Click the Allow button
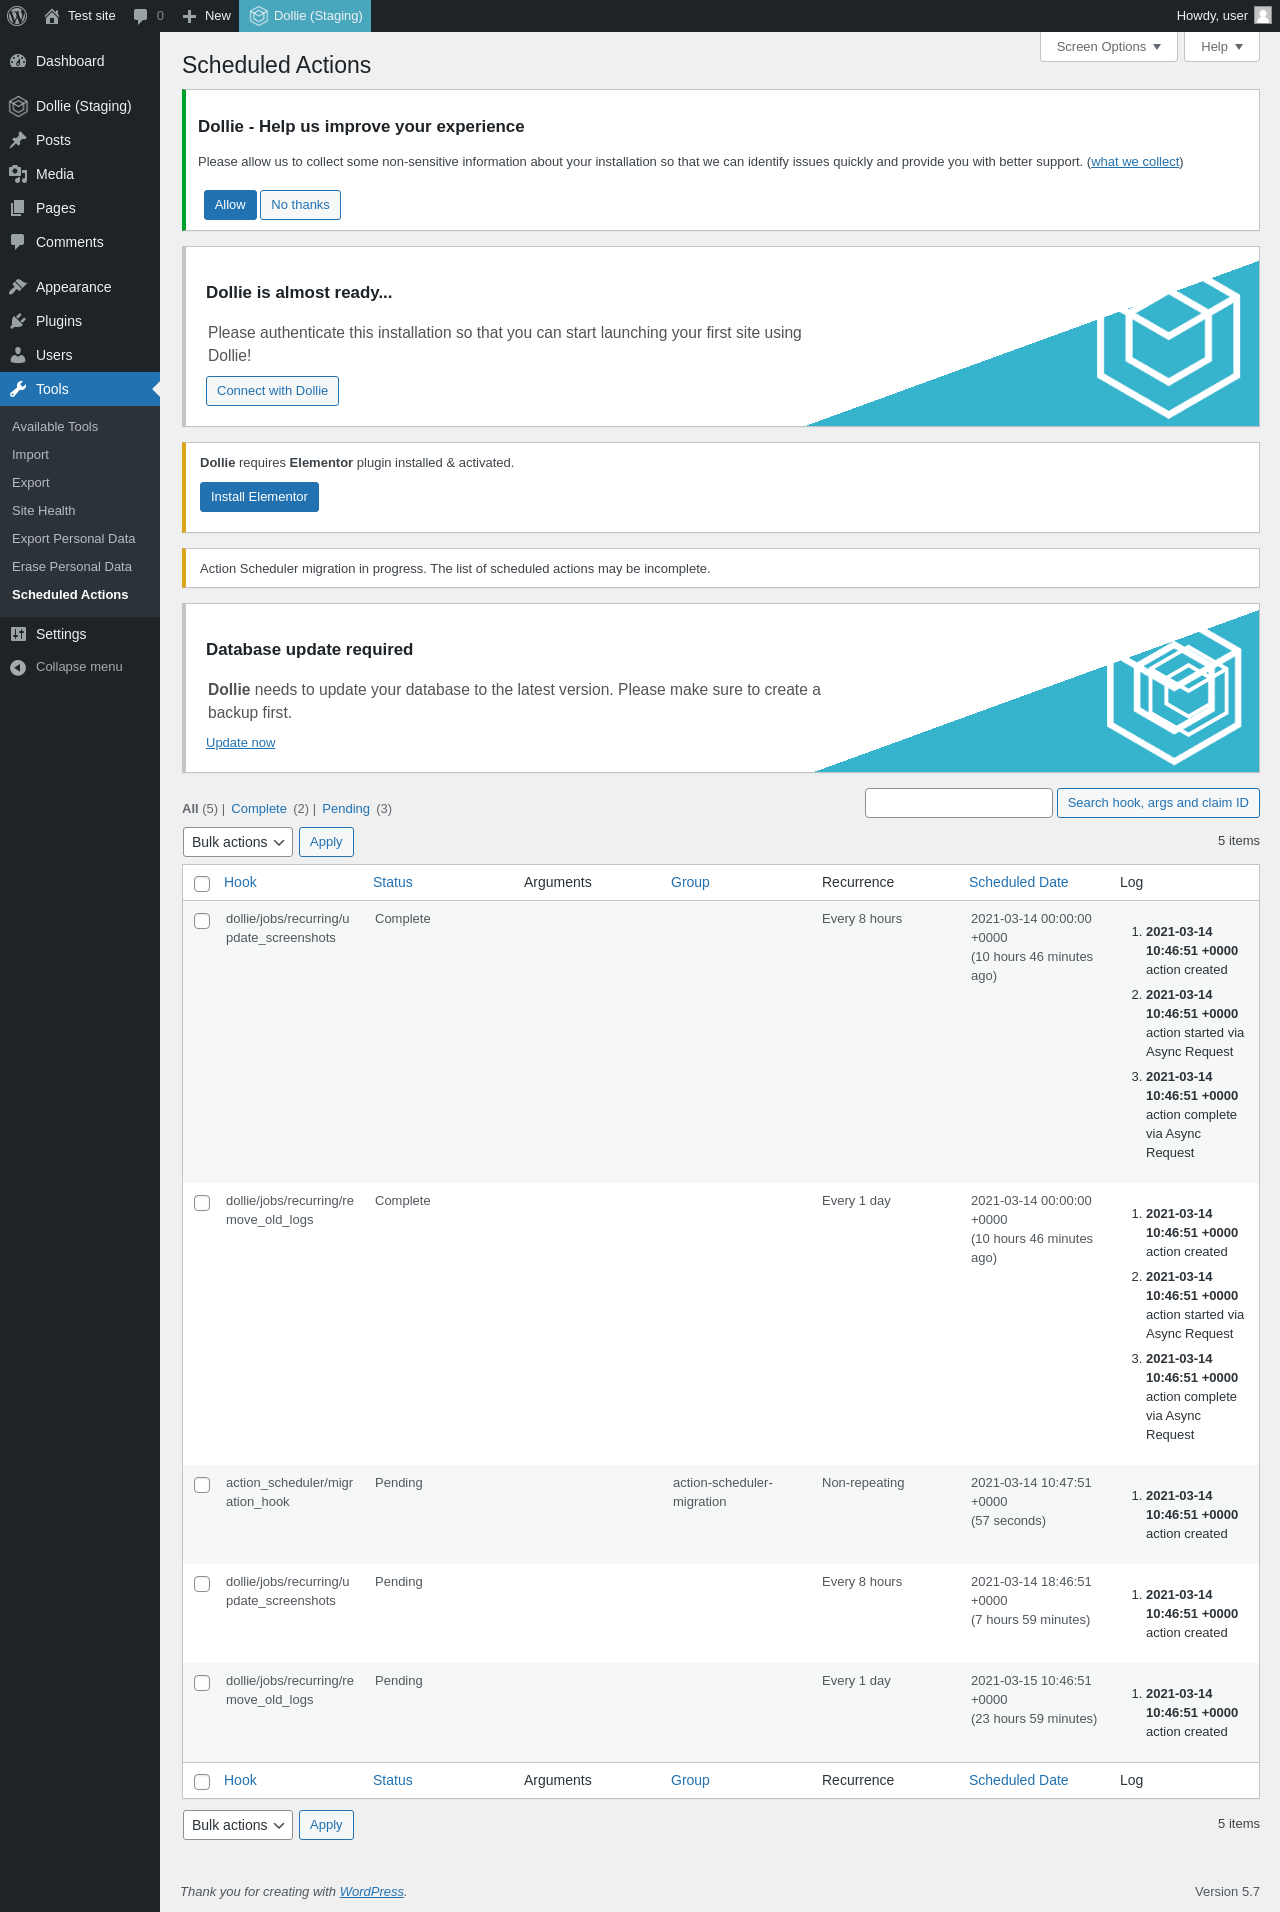This screenshot has height=1912, width=1280. pos(230,205)
